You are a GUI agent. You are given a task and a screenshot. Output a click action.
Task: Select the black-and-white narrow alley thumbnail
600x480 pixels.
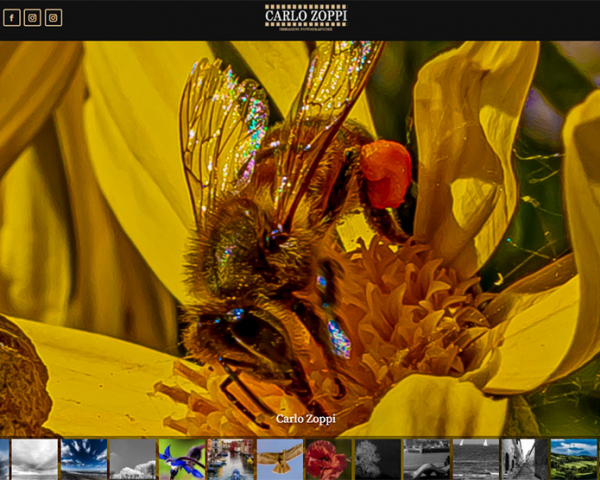(525, 459)
